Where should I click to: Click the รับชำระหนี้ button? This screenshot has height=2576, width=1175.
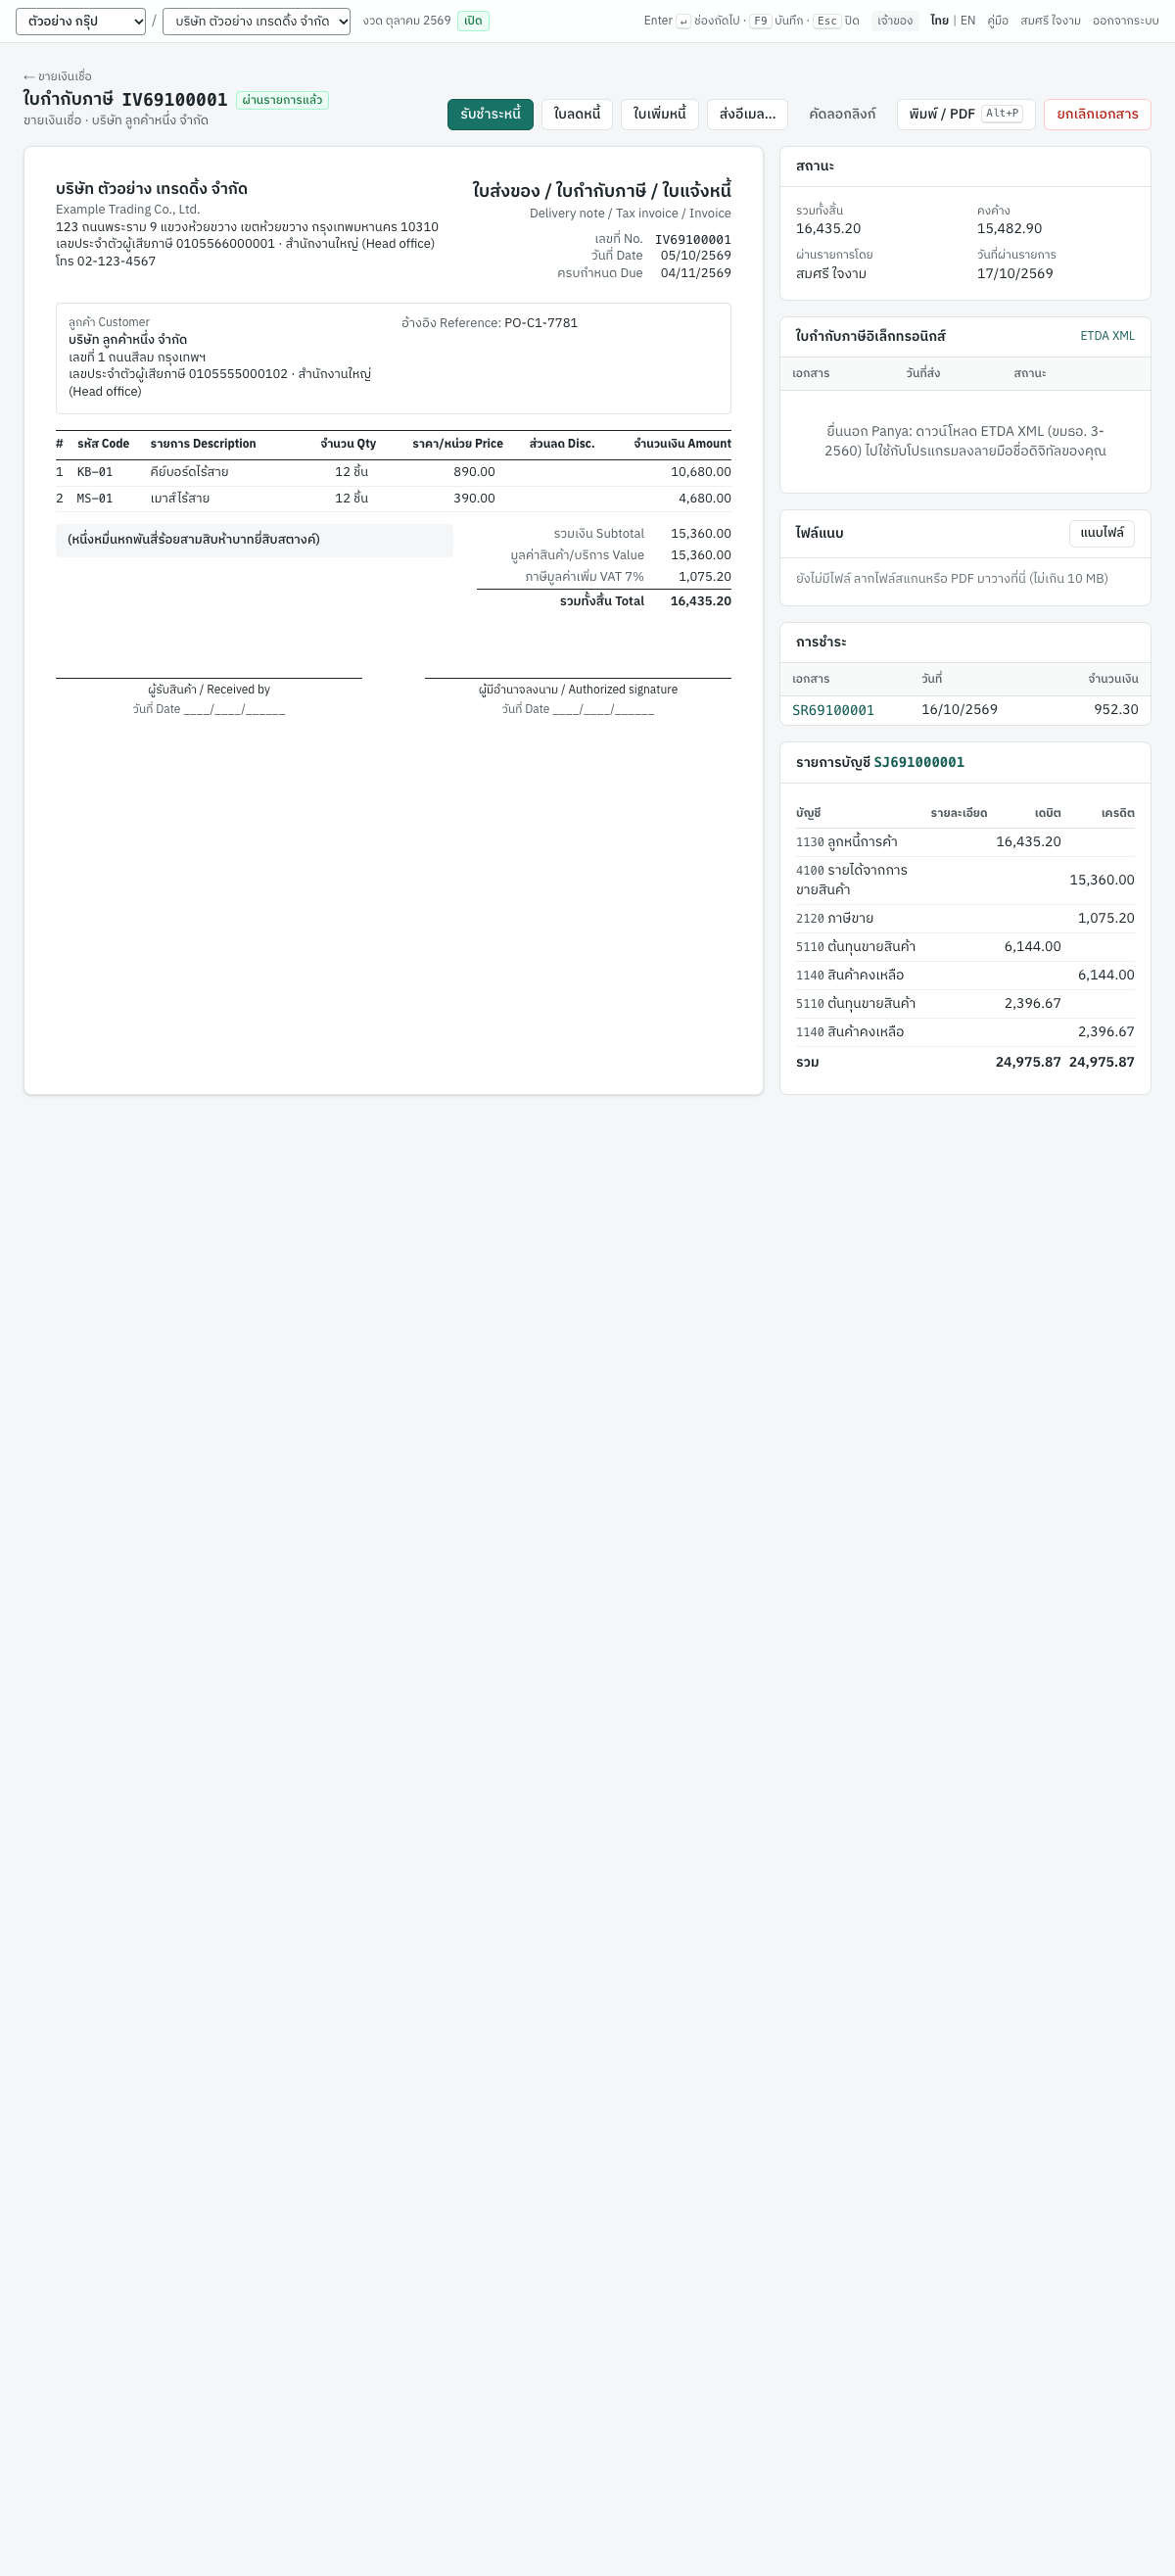click(x=490, y=114)
